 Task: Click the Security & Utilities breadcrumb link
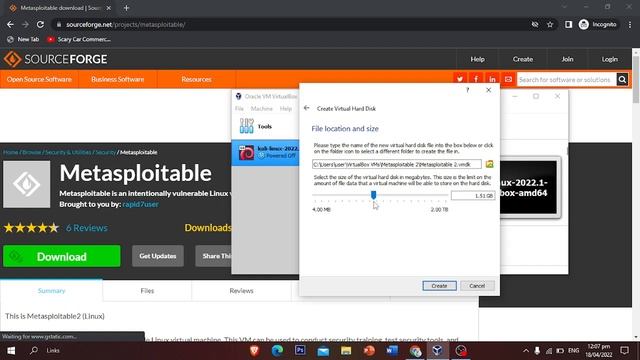click(x=68, y=152)
